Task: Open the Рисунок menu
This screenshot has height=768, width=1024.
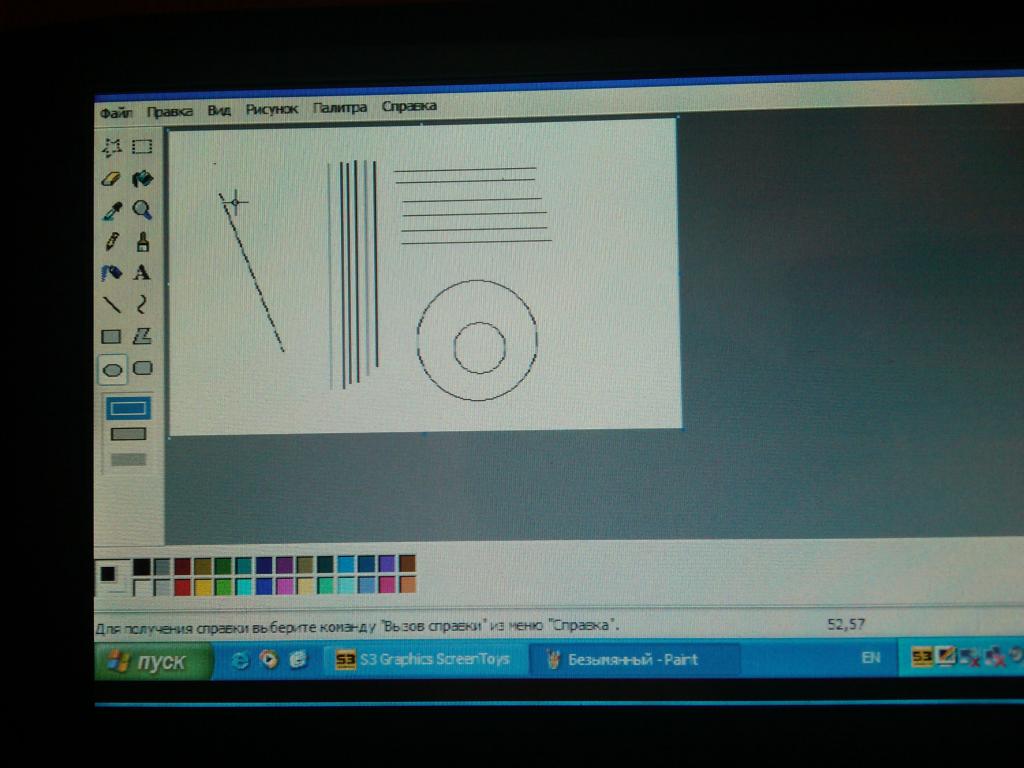Action: (x=271, y=109)
